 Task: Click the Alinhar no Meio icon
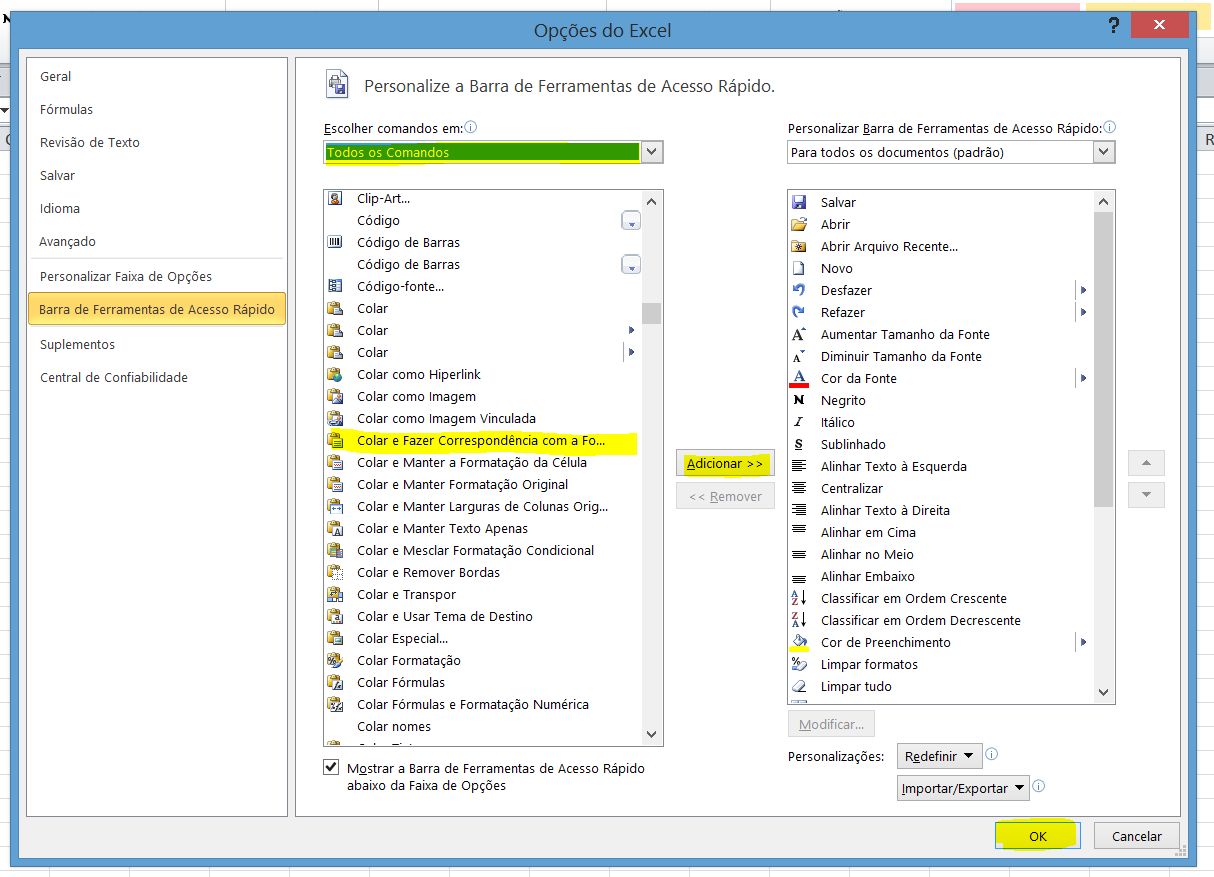pos(799,554)
